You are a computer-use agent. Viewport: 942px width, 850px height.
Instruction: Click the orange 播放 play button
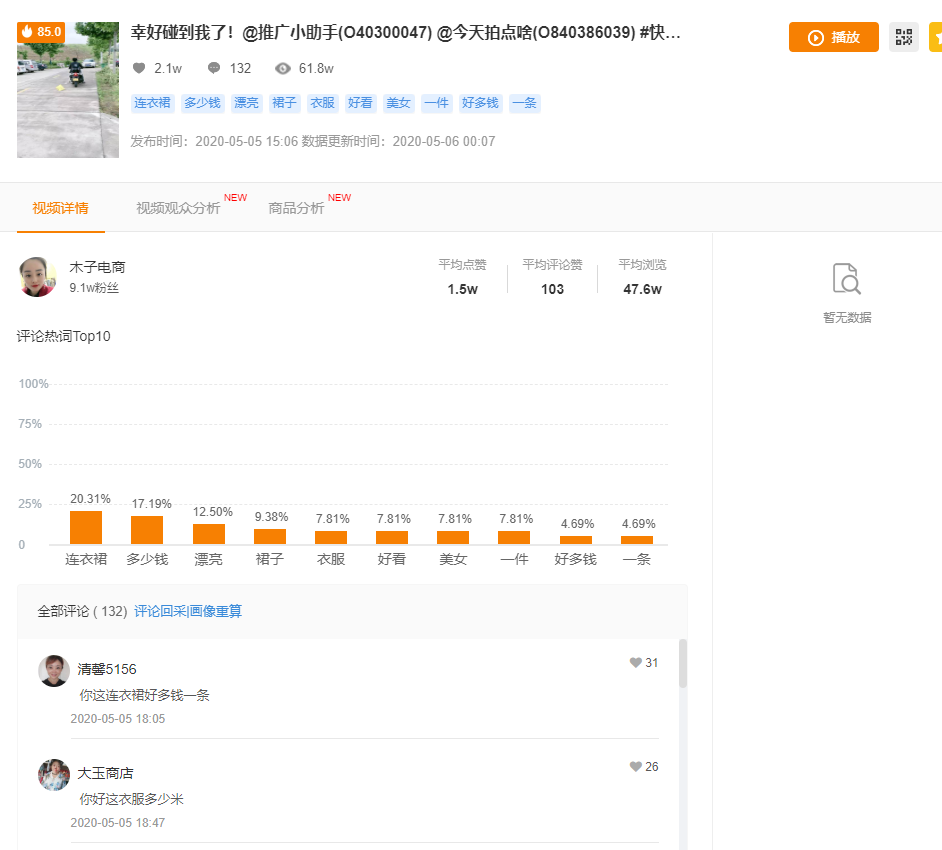point(833,37)
